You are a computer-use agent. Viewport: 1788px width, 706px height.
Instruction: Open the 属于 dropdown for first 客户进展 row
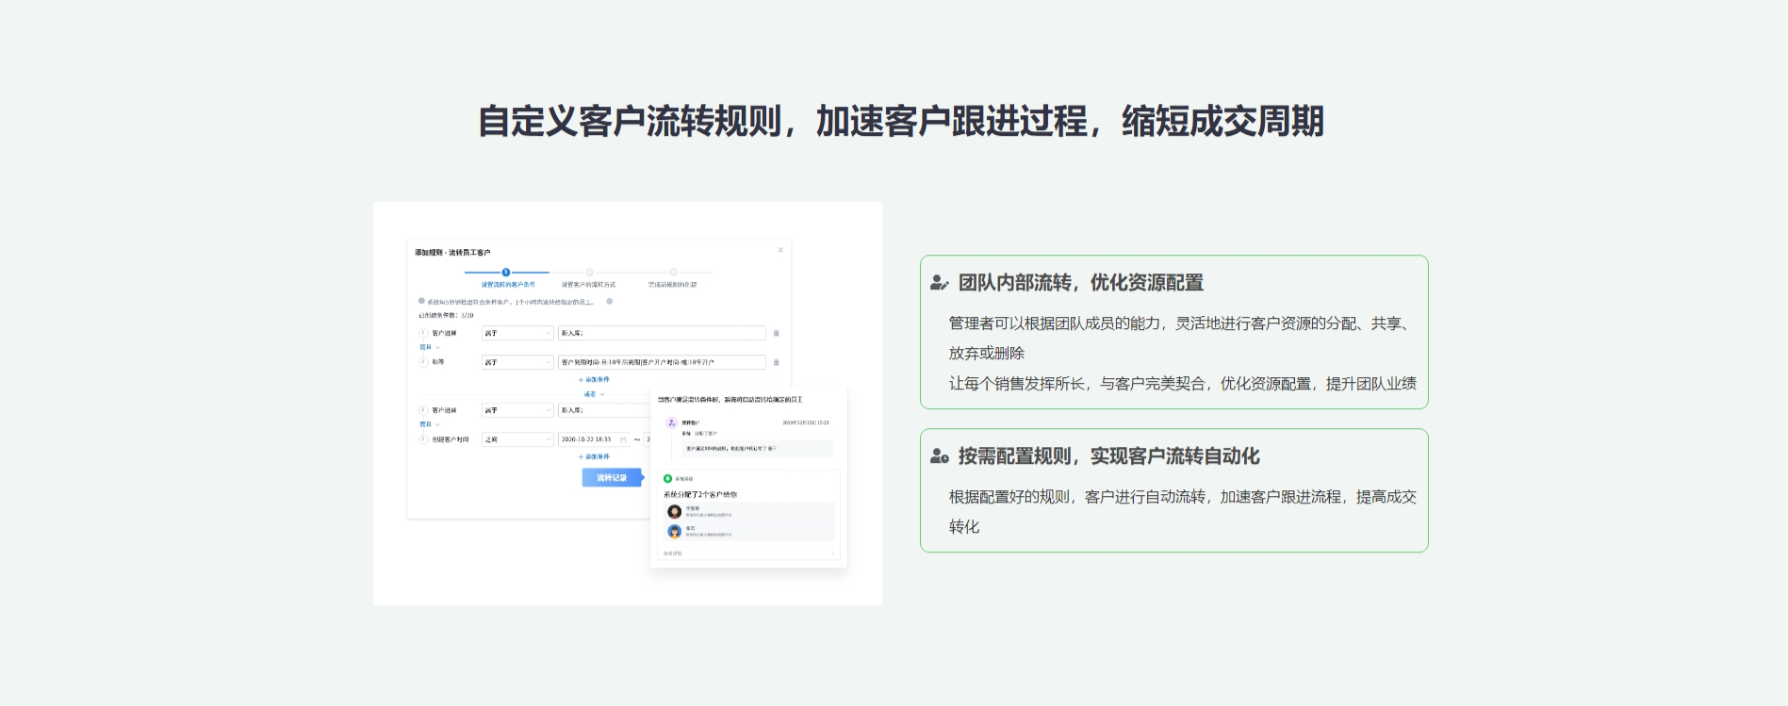point(517,333)
